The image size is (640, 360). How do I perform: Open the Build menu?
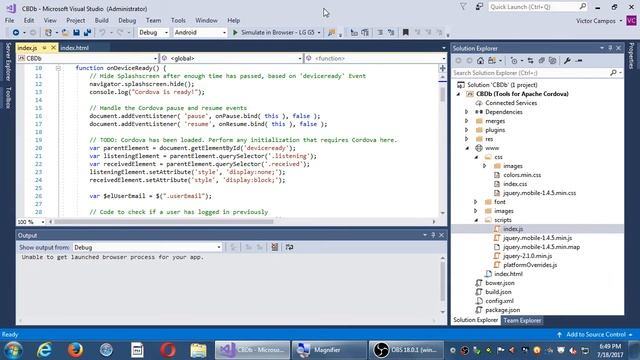pyautogui.click(x=102, y=20)
